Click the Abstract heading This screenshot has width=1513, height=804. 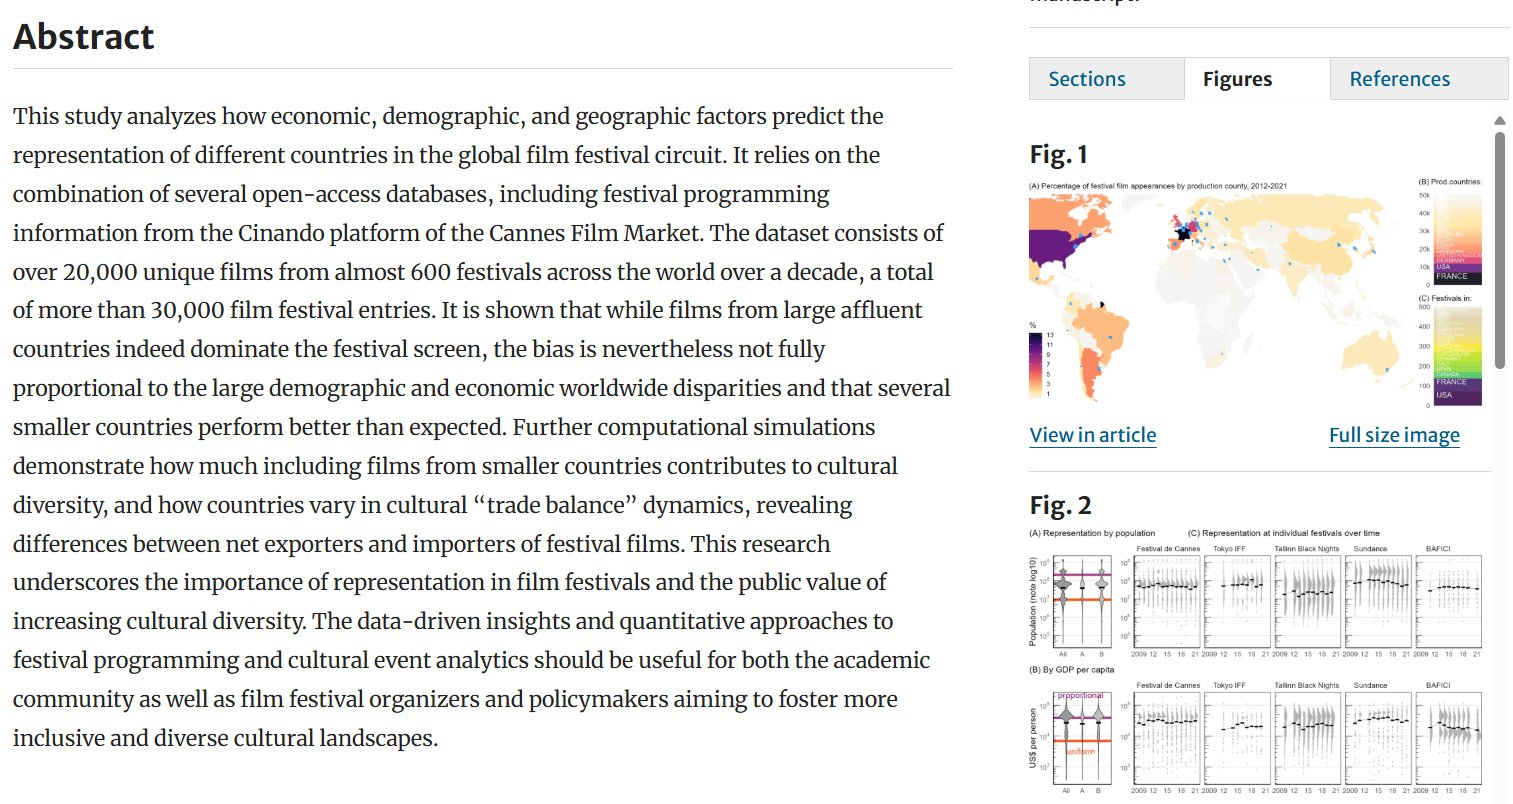[x=84, y=37]
